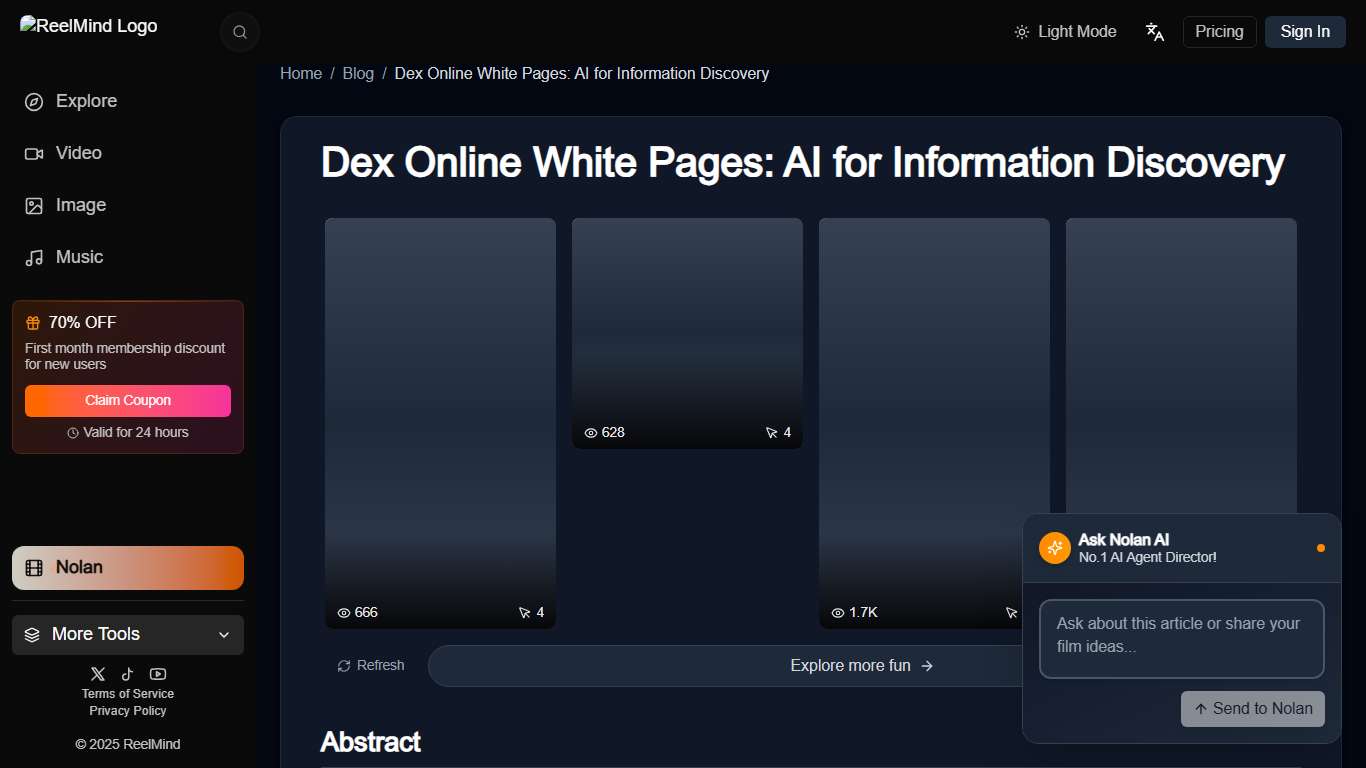
Task: Open the Blog breadcrumb link
Action: pos(358,73)
